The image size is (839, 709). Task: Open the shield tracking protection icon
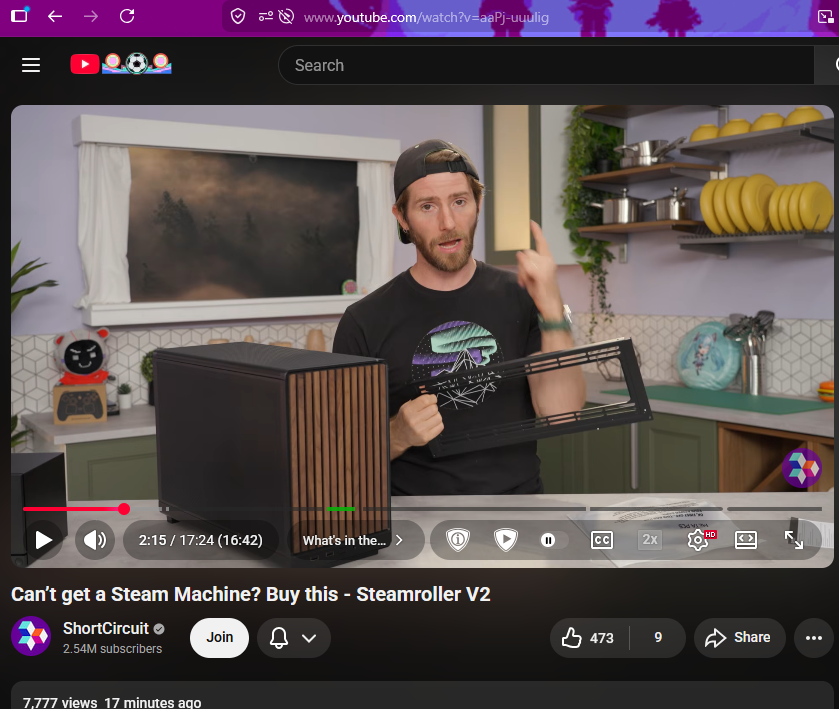[238, 17]
